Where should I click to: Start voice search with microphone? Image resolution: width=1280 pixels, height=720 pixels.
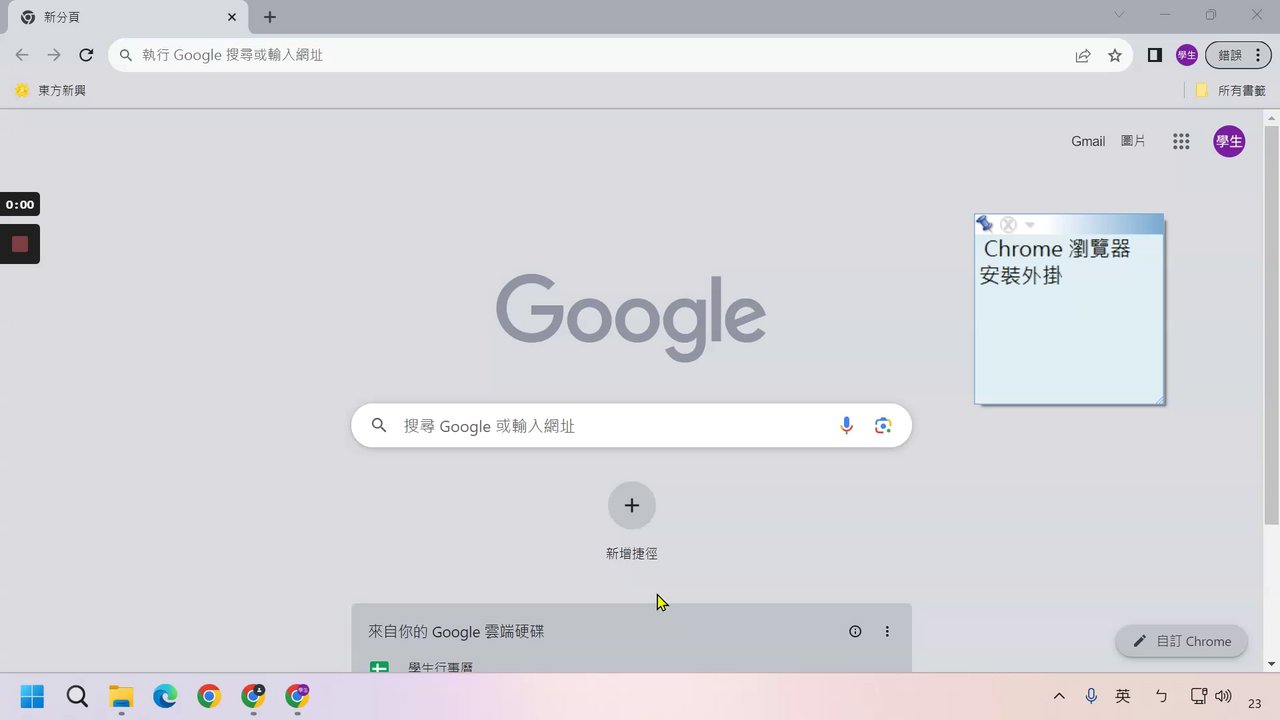coord(846,426)
